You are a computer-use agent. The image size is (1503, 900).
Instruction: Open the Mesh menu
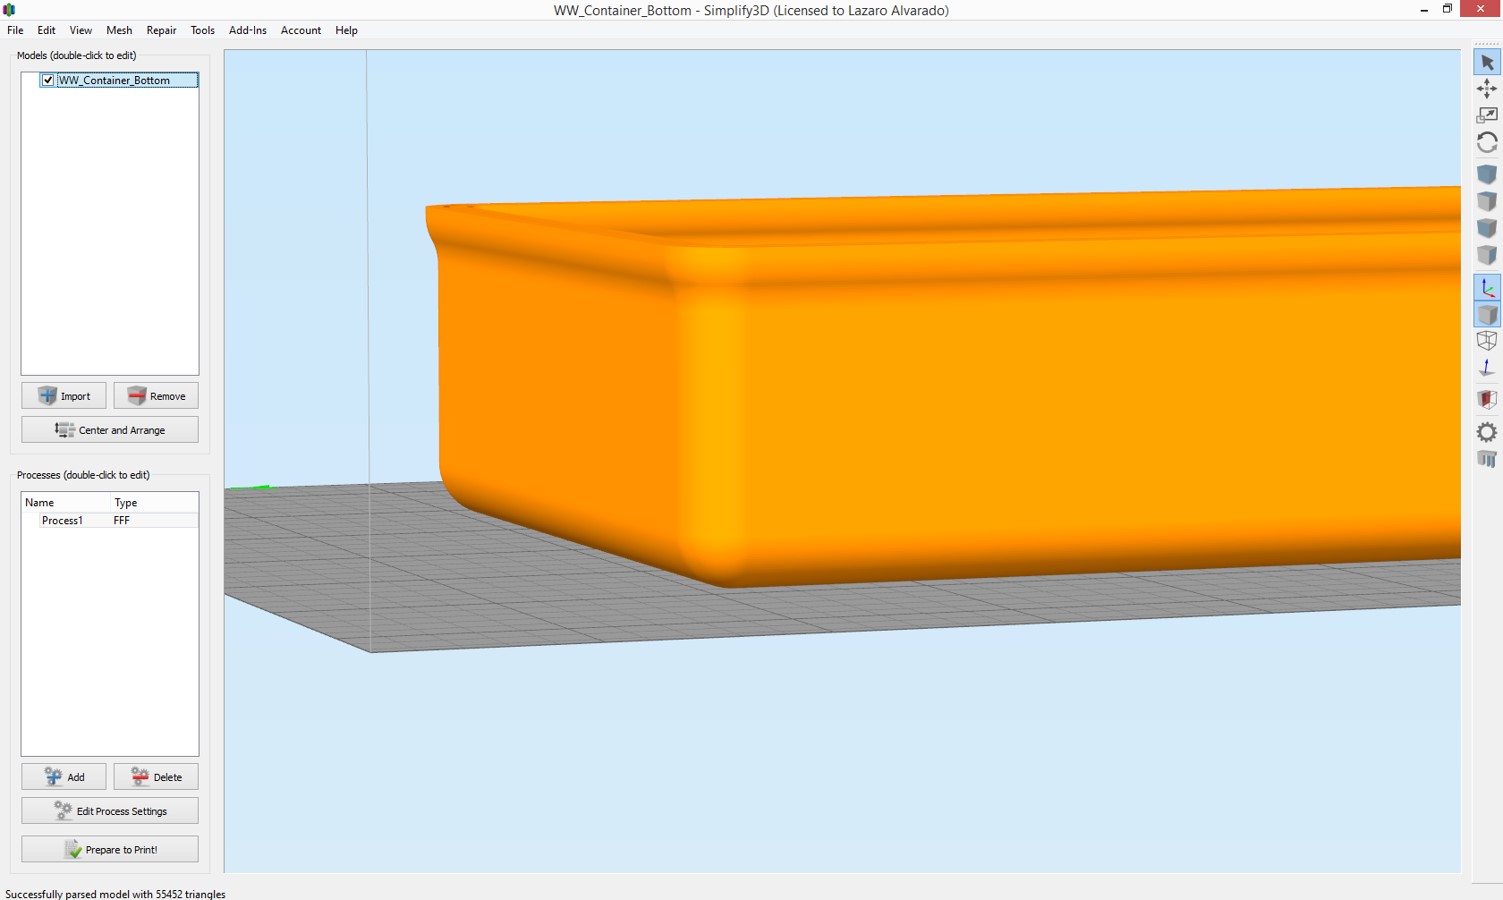click(119, 30)
